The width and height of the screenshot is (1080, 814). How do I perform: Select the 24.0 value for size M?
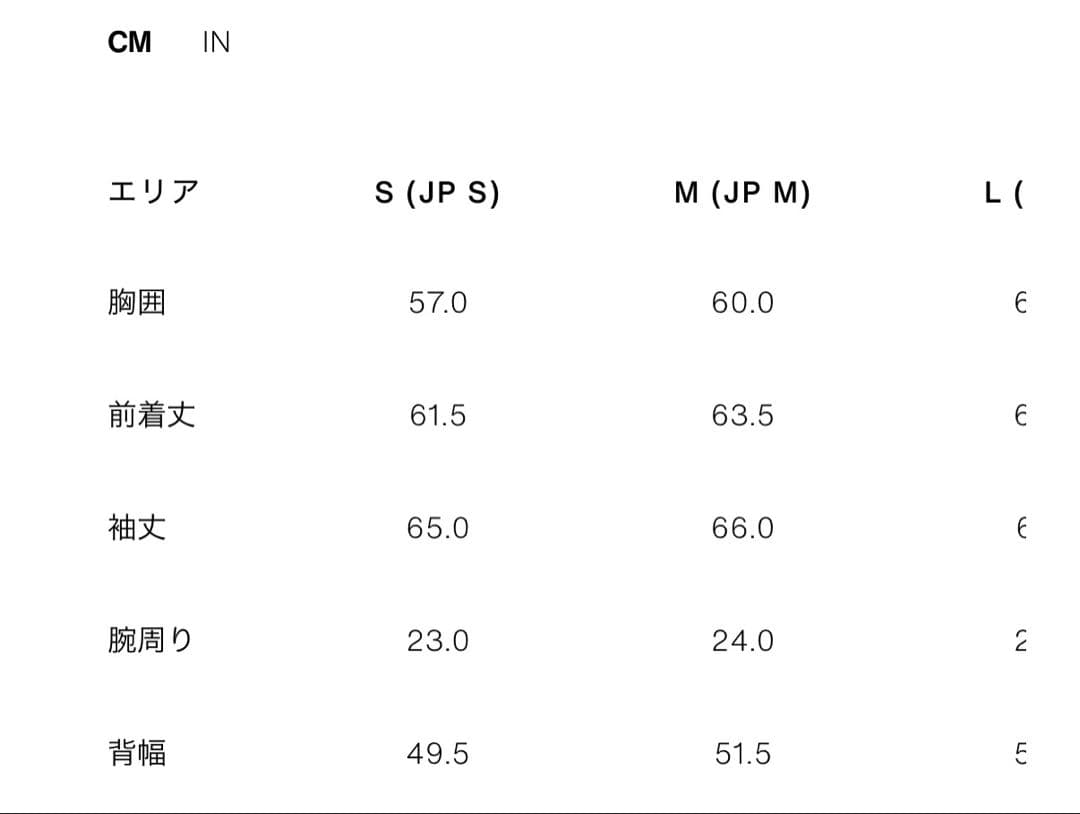[x=741, y=641]
